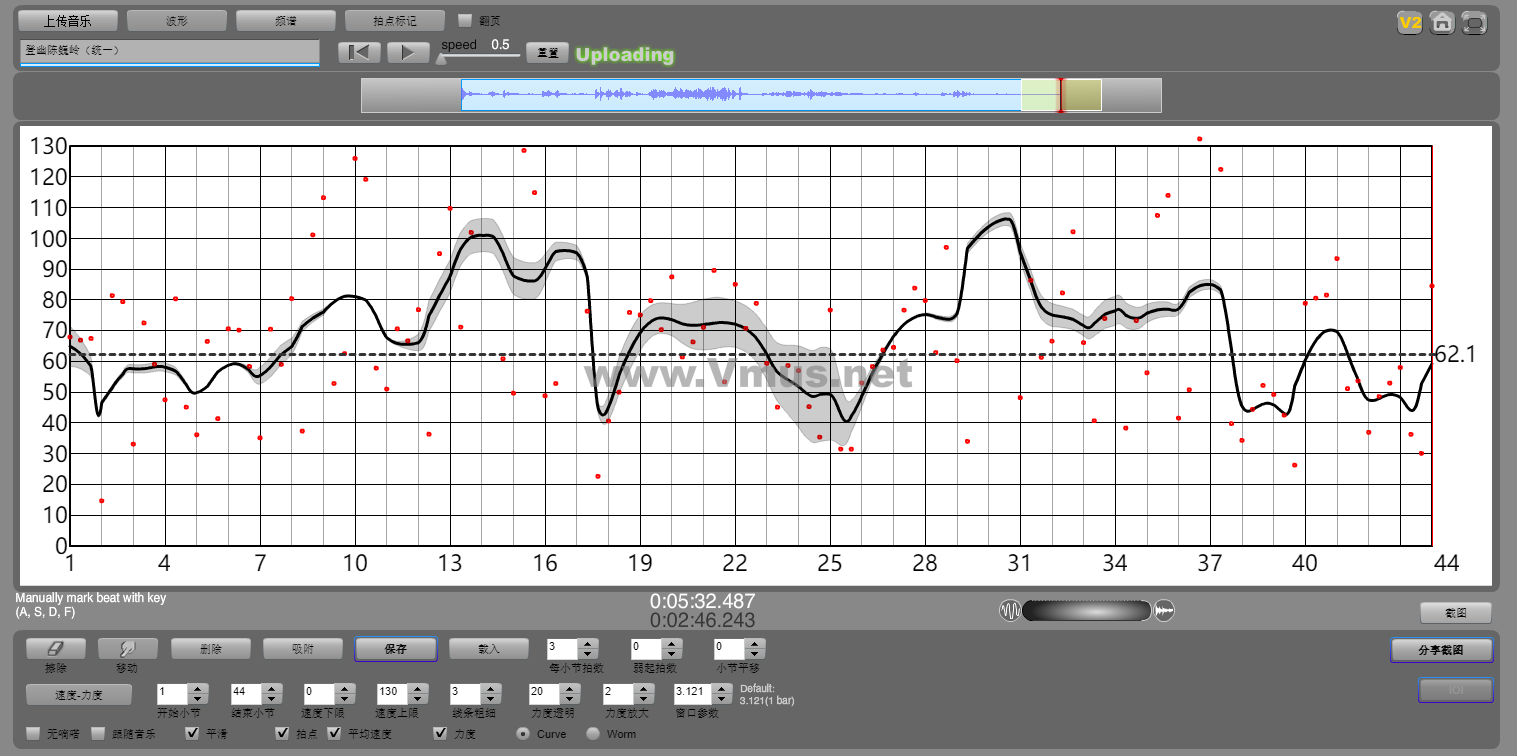This screenshot has width=1517, height=756.
Task: Click the playhead marker in waveform overview
Action: coord(1060,95)
